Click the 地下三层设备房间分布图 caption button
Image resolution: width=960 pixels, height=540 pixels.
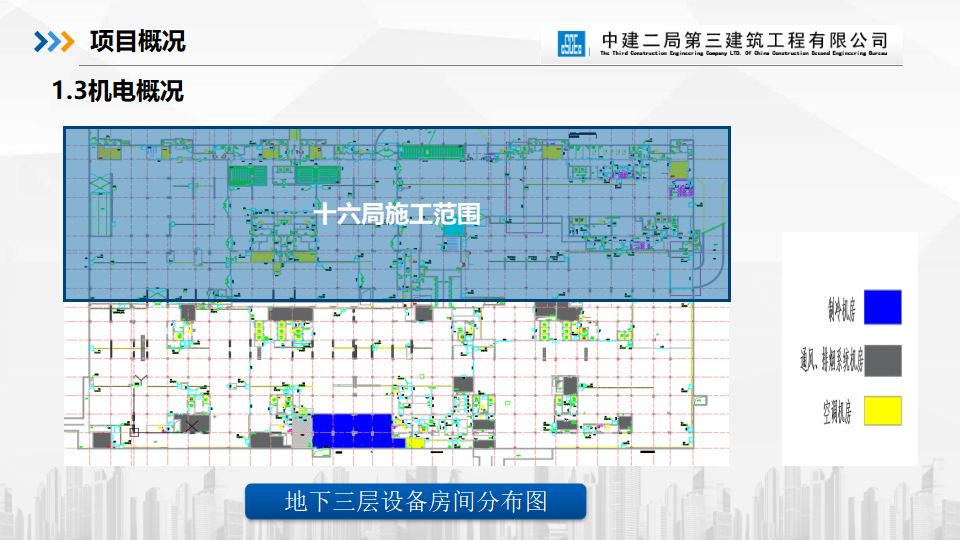coord(415,500)
